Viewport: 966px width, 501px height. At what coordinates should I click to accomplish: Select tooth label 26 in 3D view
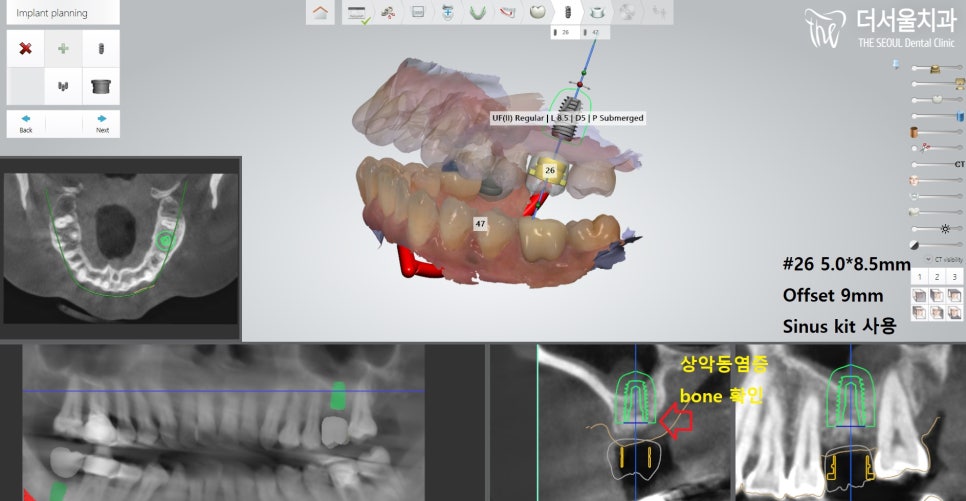pyautogui.click(x=550, y=170)
